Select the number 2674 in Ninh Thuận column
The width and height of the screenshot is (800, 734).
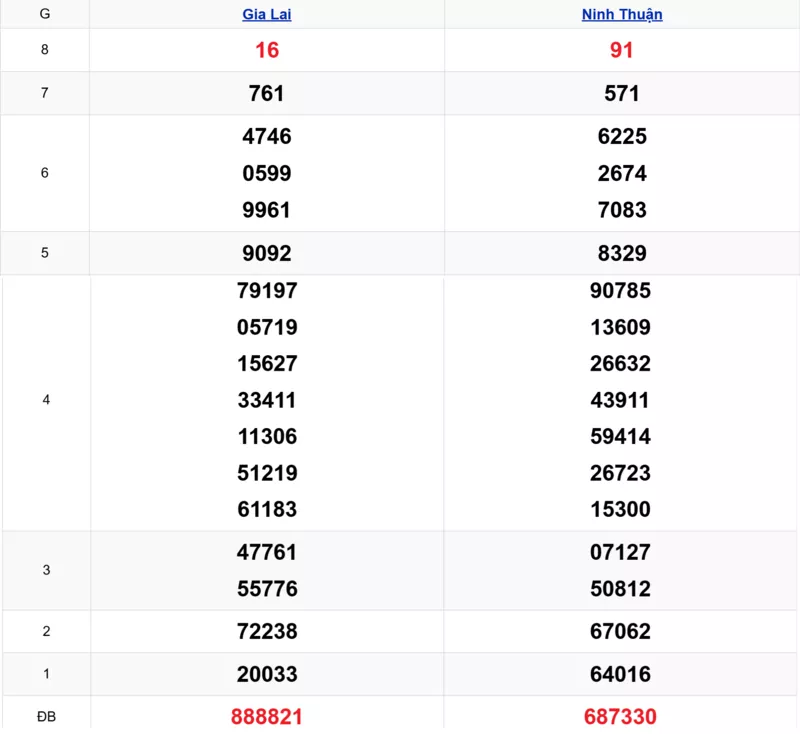[x=622, y=173]
